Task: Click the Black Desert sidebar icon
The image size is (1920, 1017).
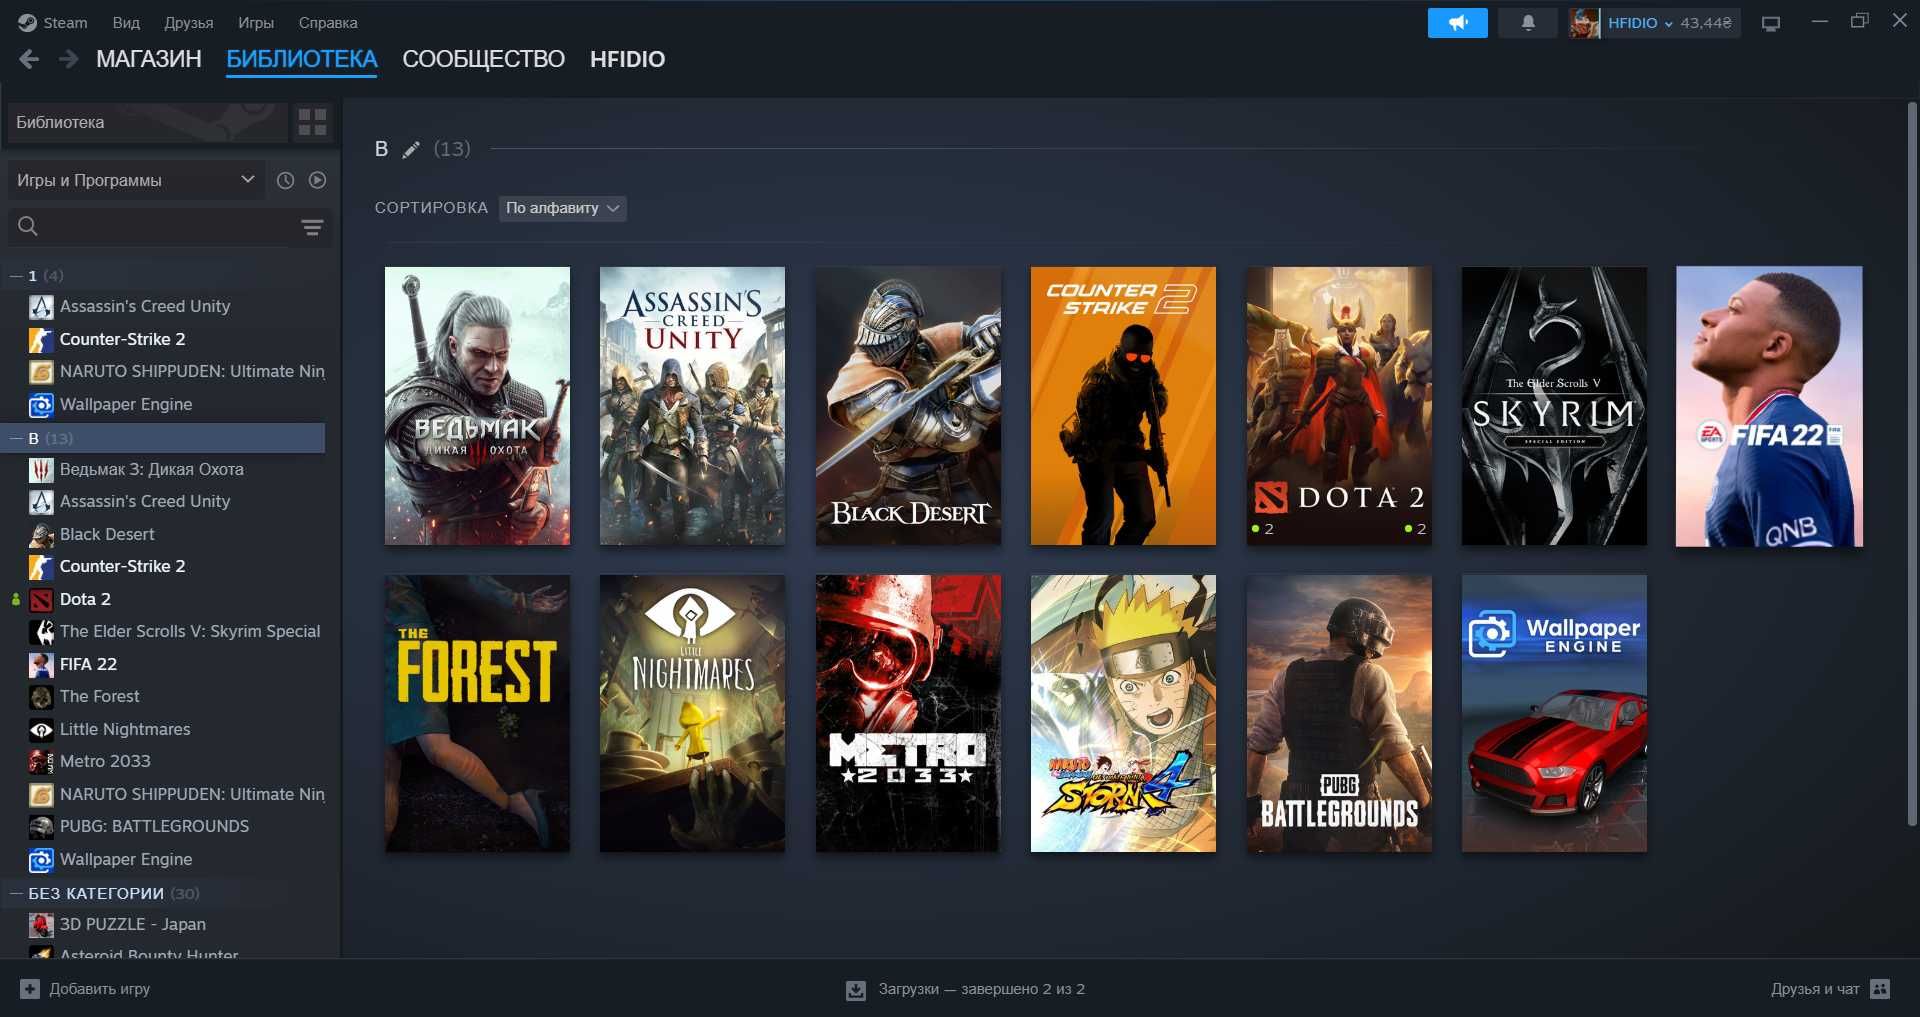Action: 41,535
